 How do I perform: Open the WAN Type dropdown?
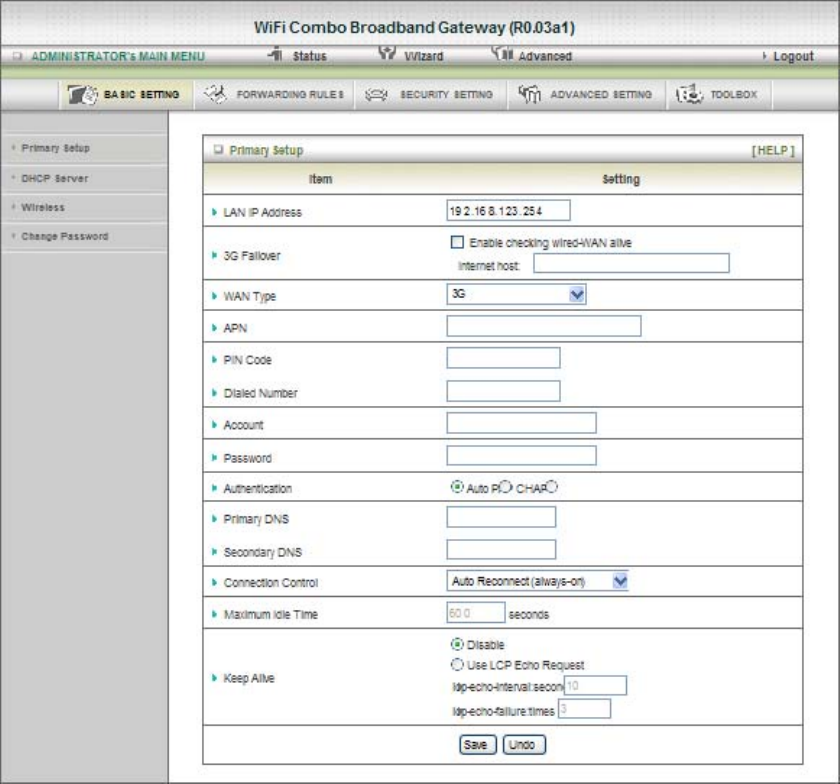516,294
